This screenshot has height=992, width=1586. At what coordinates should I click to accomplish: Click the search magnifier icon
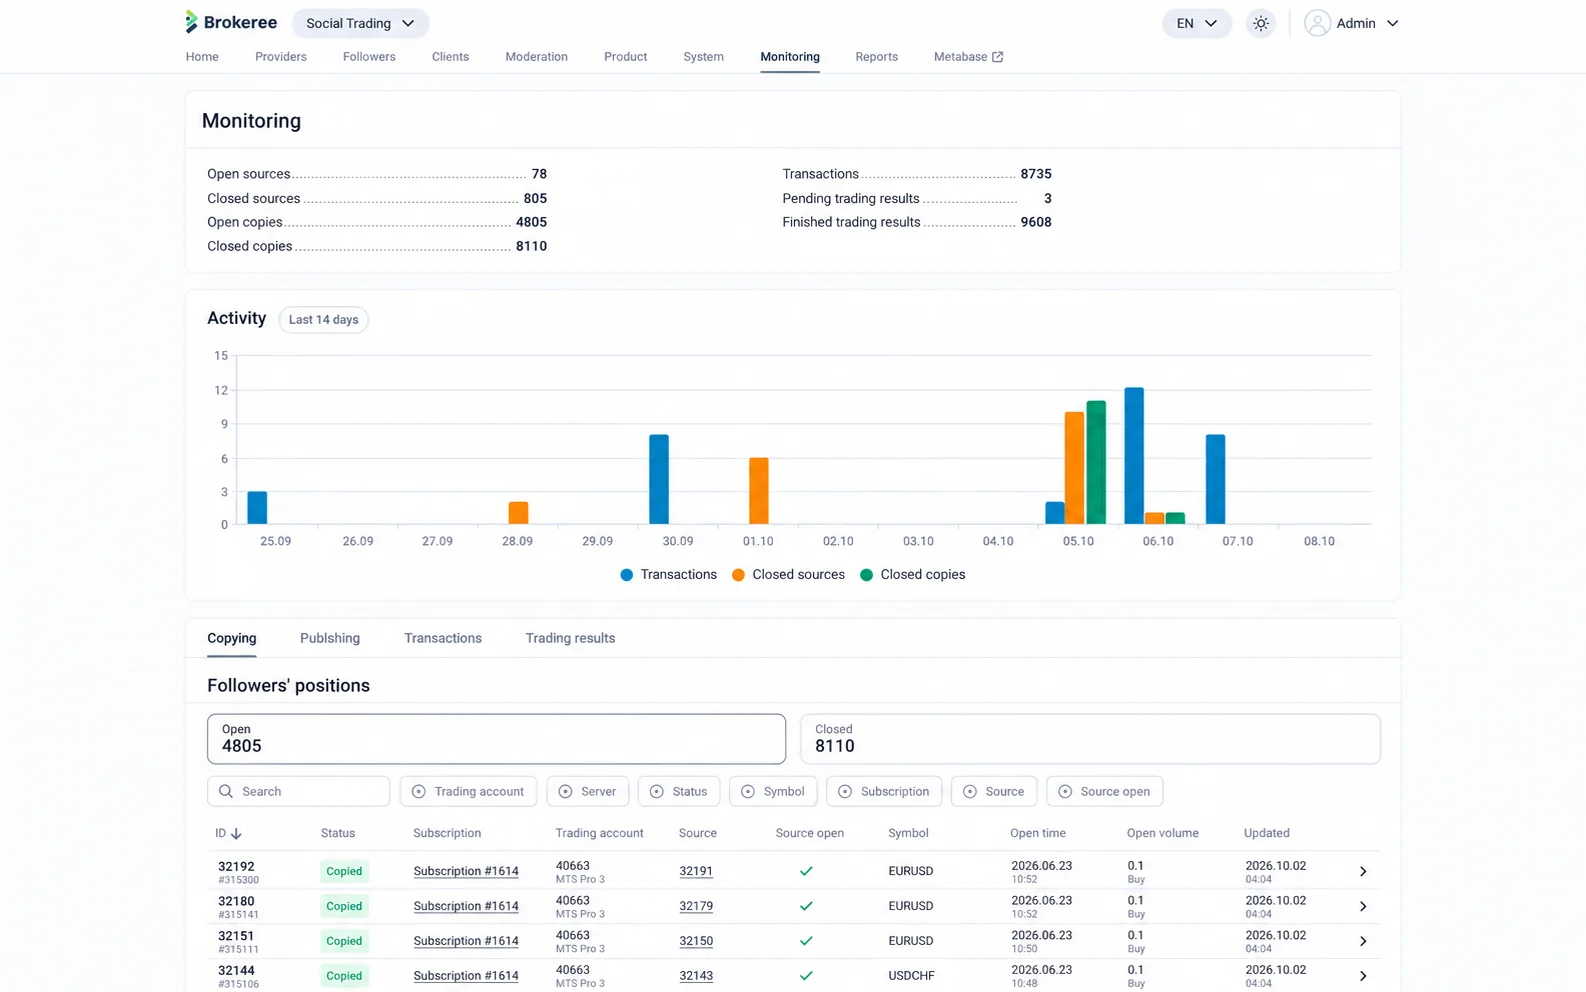coord(226,791)
